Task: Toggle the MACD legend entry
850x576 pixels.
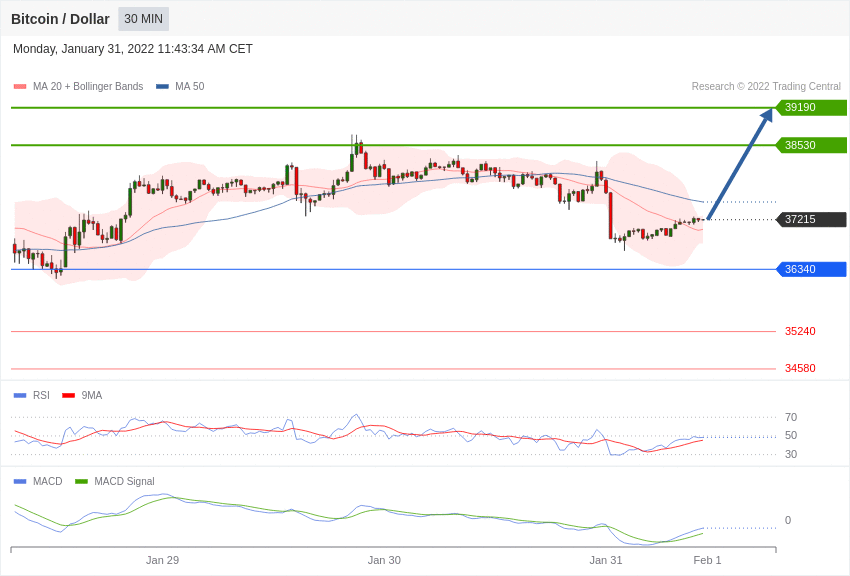Action: point(38,481)
